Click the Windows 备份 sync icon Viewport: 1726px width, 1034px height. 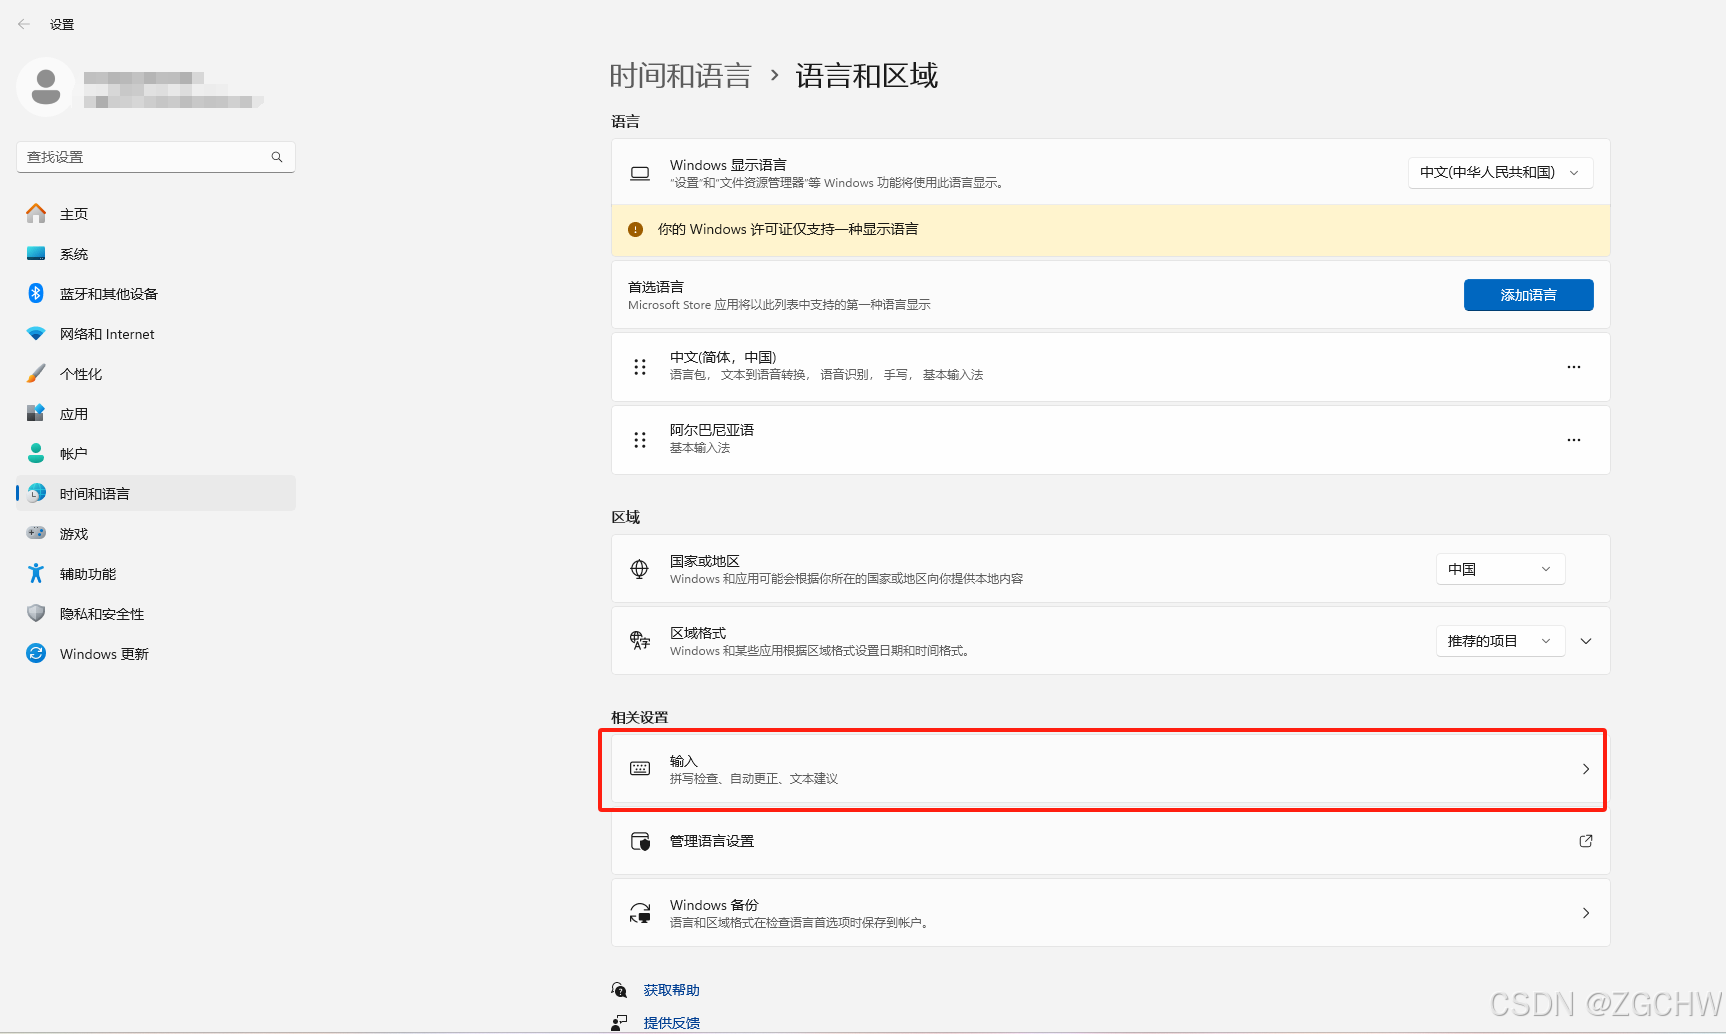pyautogui.click(x=640, y=913)
